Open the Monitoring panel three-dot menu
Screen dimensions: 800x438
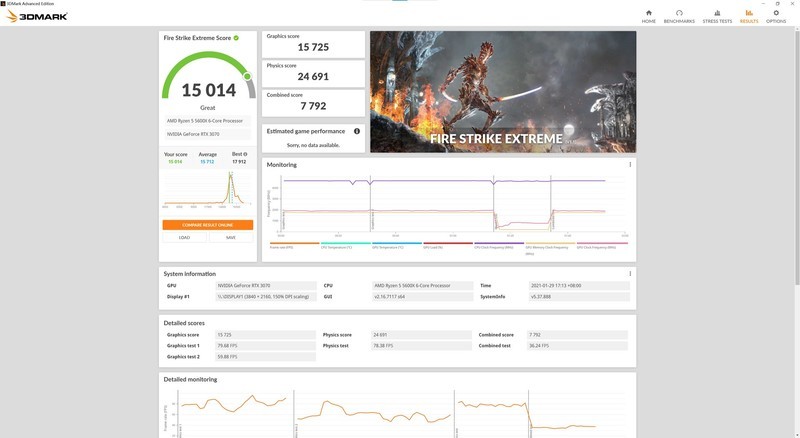click(630, 164)
